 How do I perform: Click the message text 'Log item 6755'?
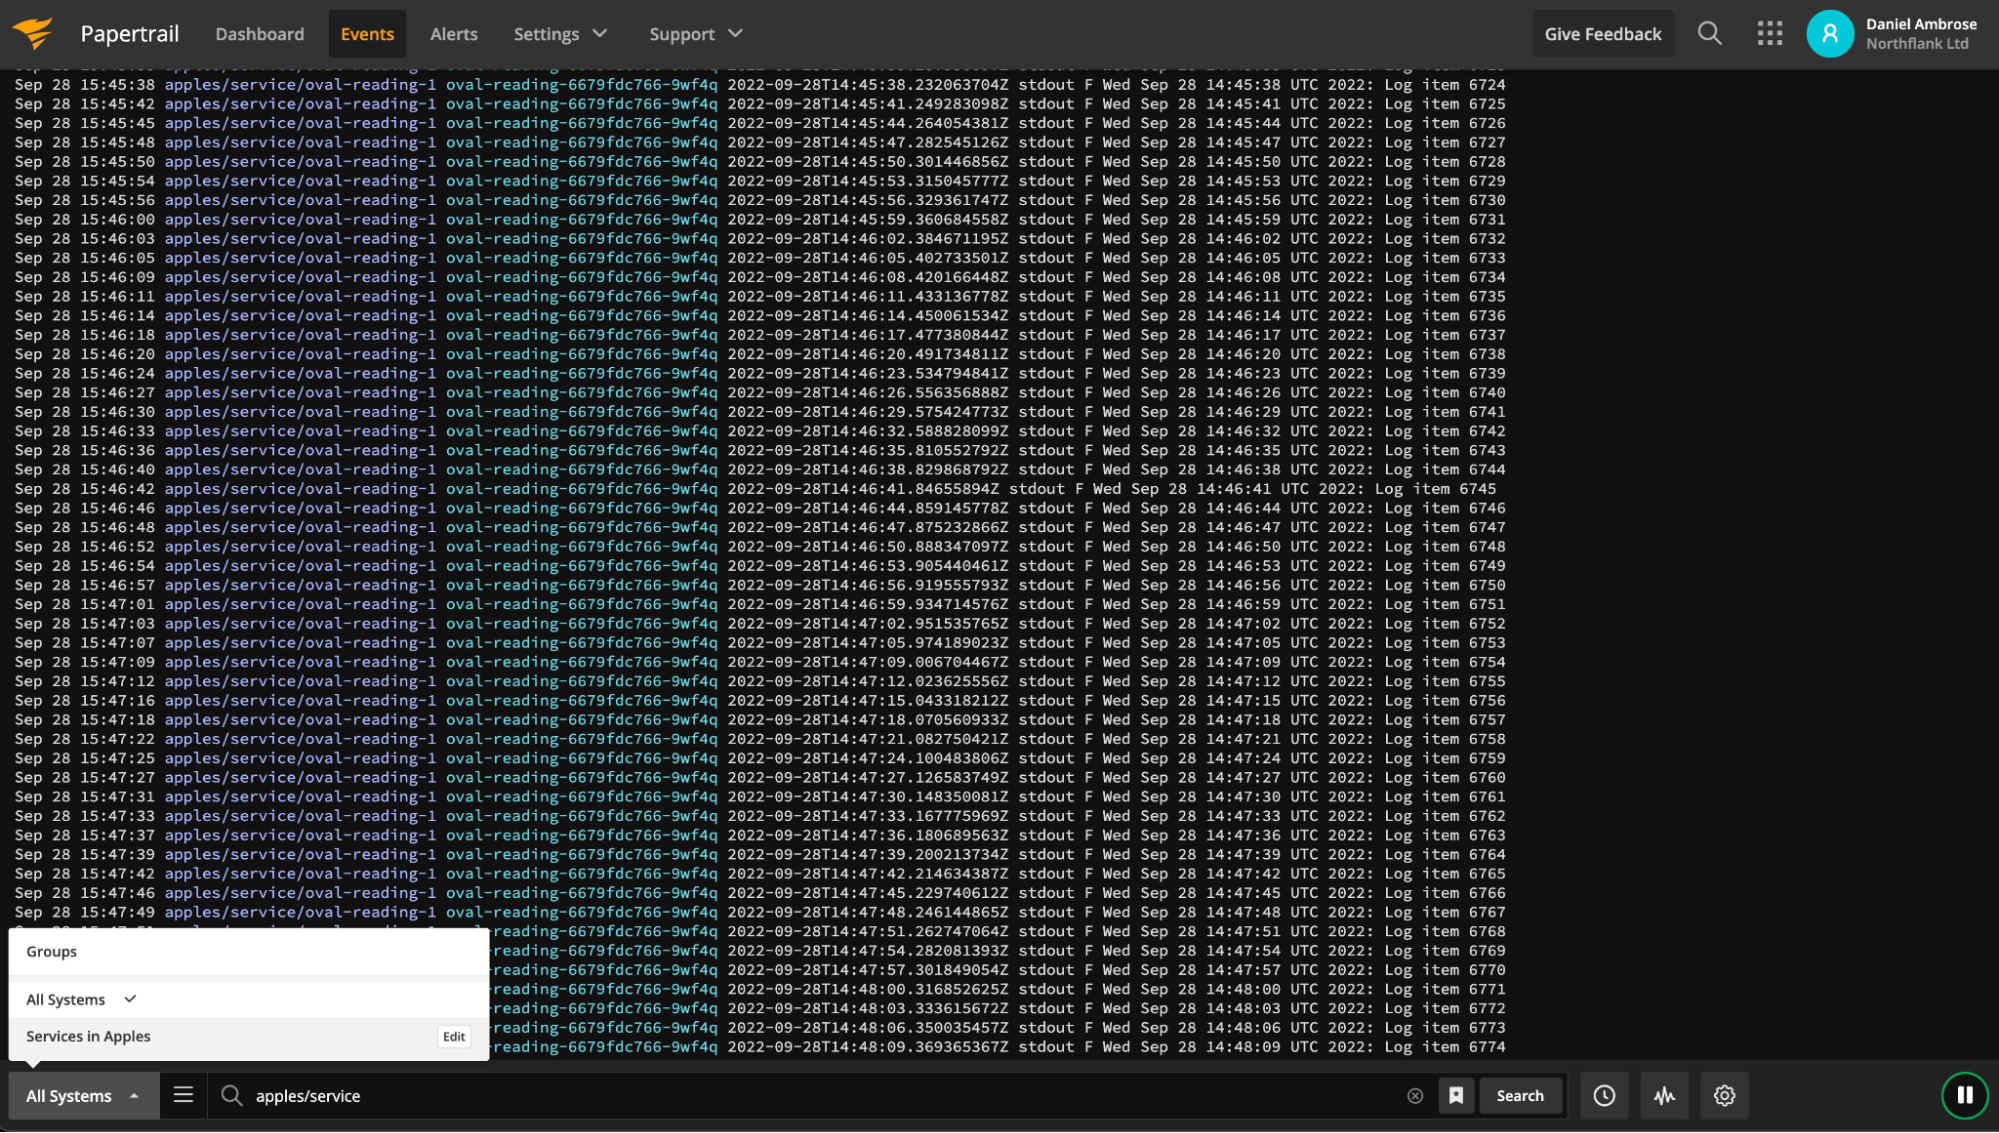coord(1445,682)
